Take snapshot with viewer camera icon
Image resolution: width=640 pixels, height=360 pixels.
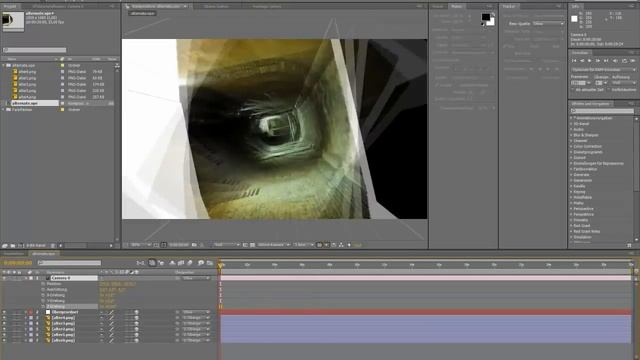(x=194, y=245)
